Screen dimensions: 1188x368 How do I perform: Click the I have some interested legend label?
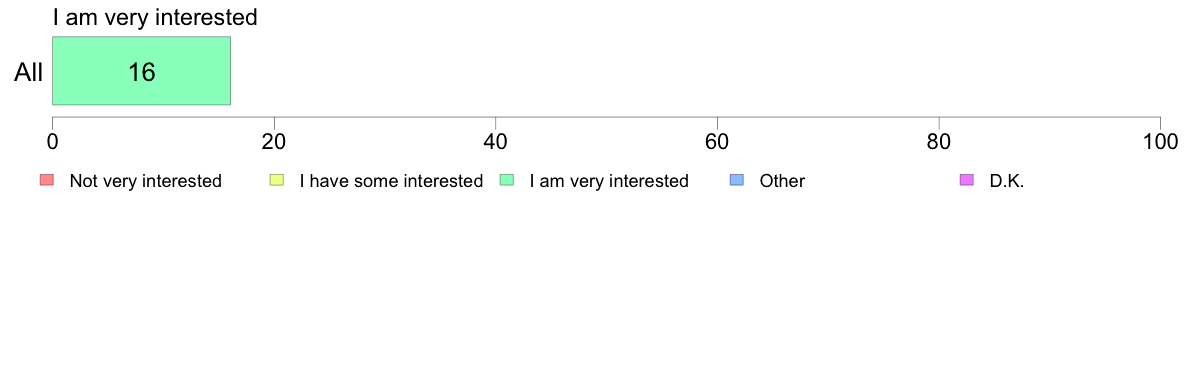click(391, 181)
